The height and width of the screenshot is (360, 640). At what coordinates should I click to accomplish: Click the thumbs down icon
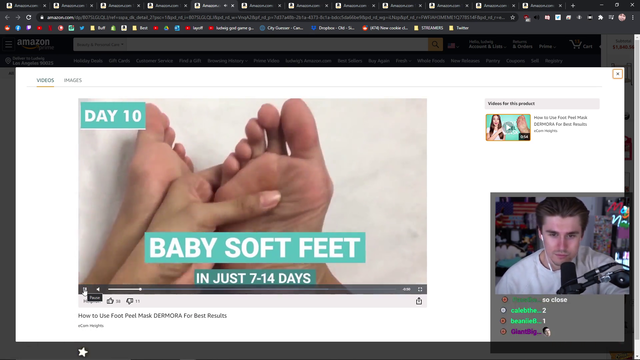(x=129, y=301)
